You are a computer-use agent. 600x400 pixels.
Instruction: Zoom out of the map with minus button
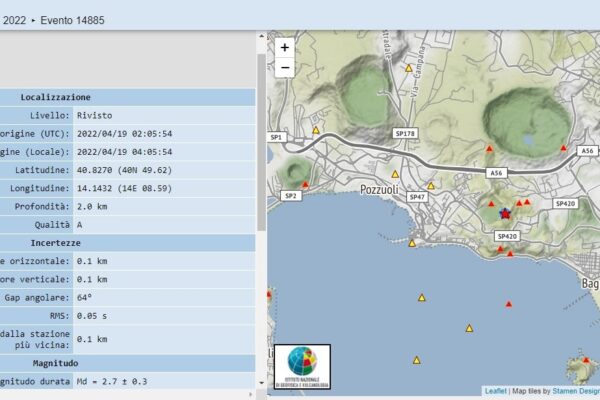(285, 68)
